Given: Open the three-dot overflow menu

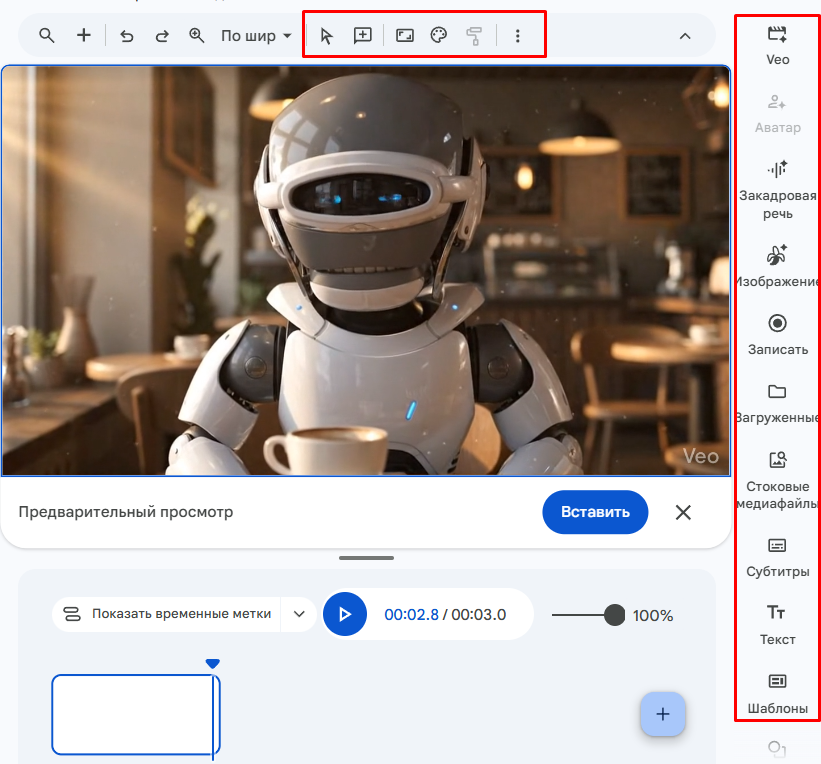Looking at the screenshot, I should tap(517, 35).
